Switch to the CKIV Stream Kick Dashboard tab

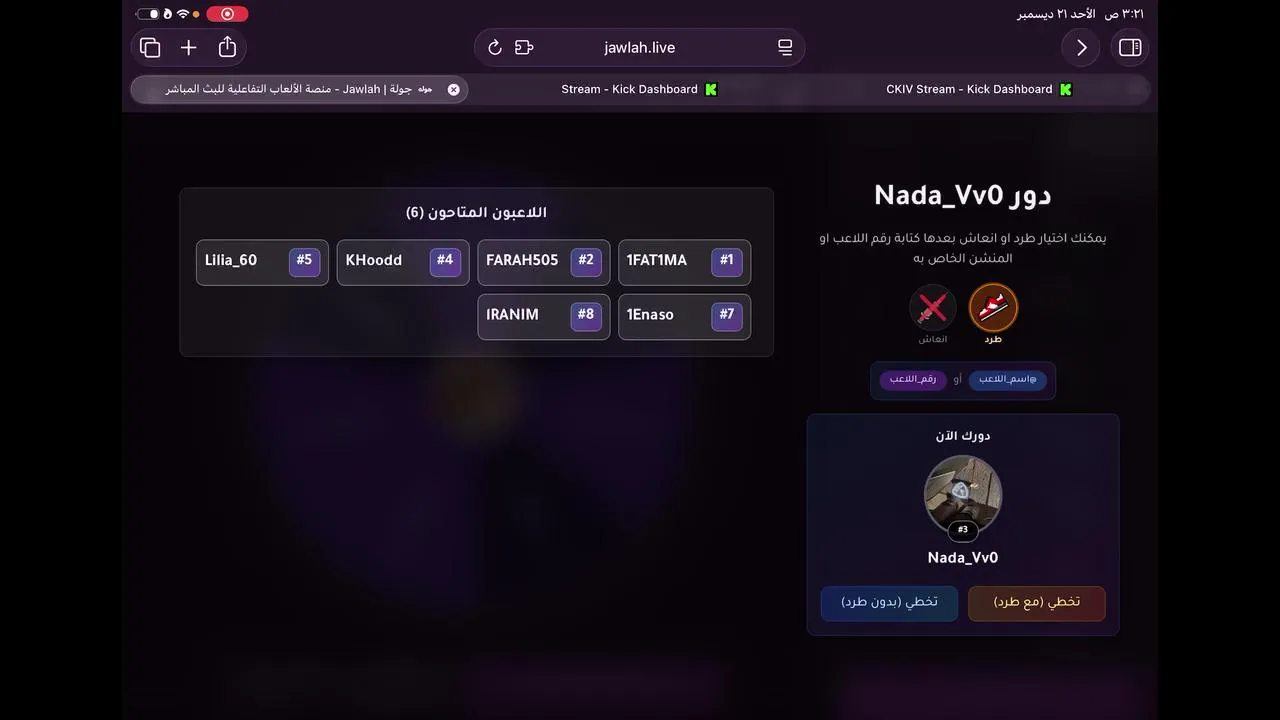pos(979,89)
